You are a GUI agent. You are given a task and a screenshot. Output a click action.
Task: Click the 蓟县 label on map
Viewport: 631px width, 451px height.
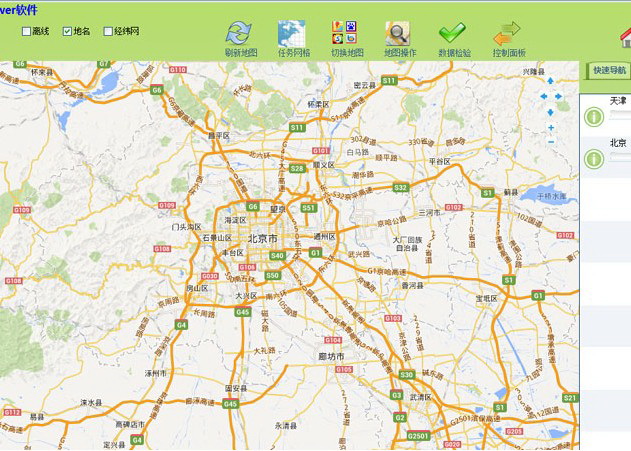point(511,192)
